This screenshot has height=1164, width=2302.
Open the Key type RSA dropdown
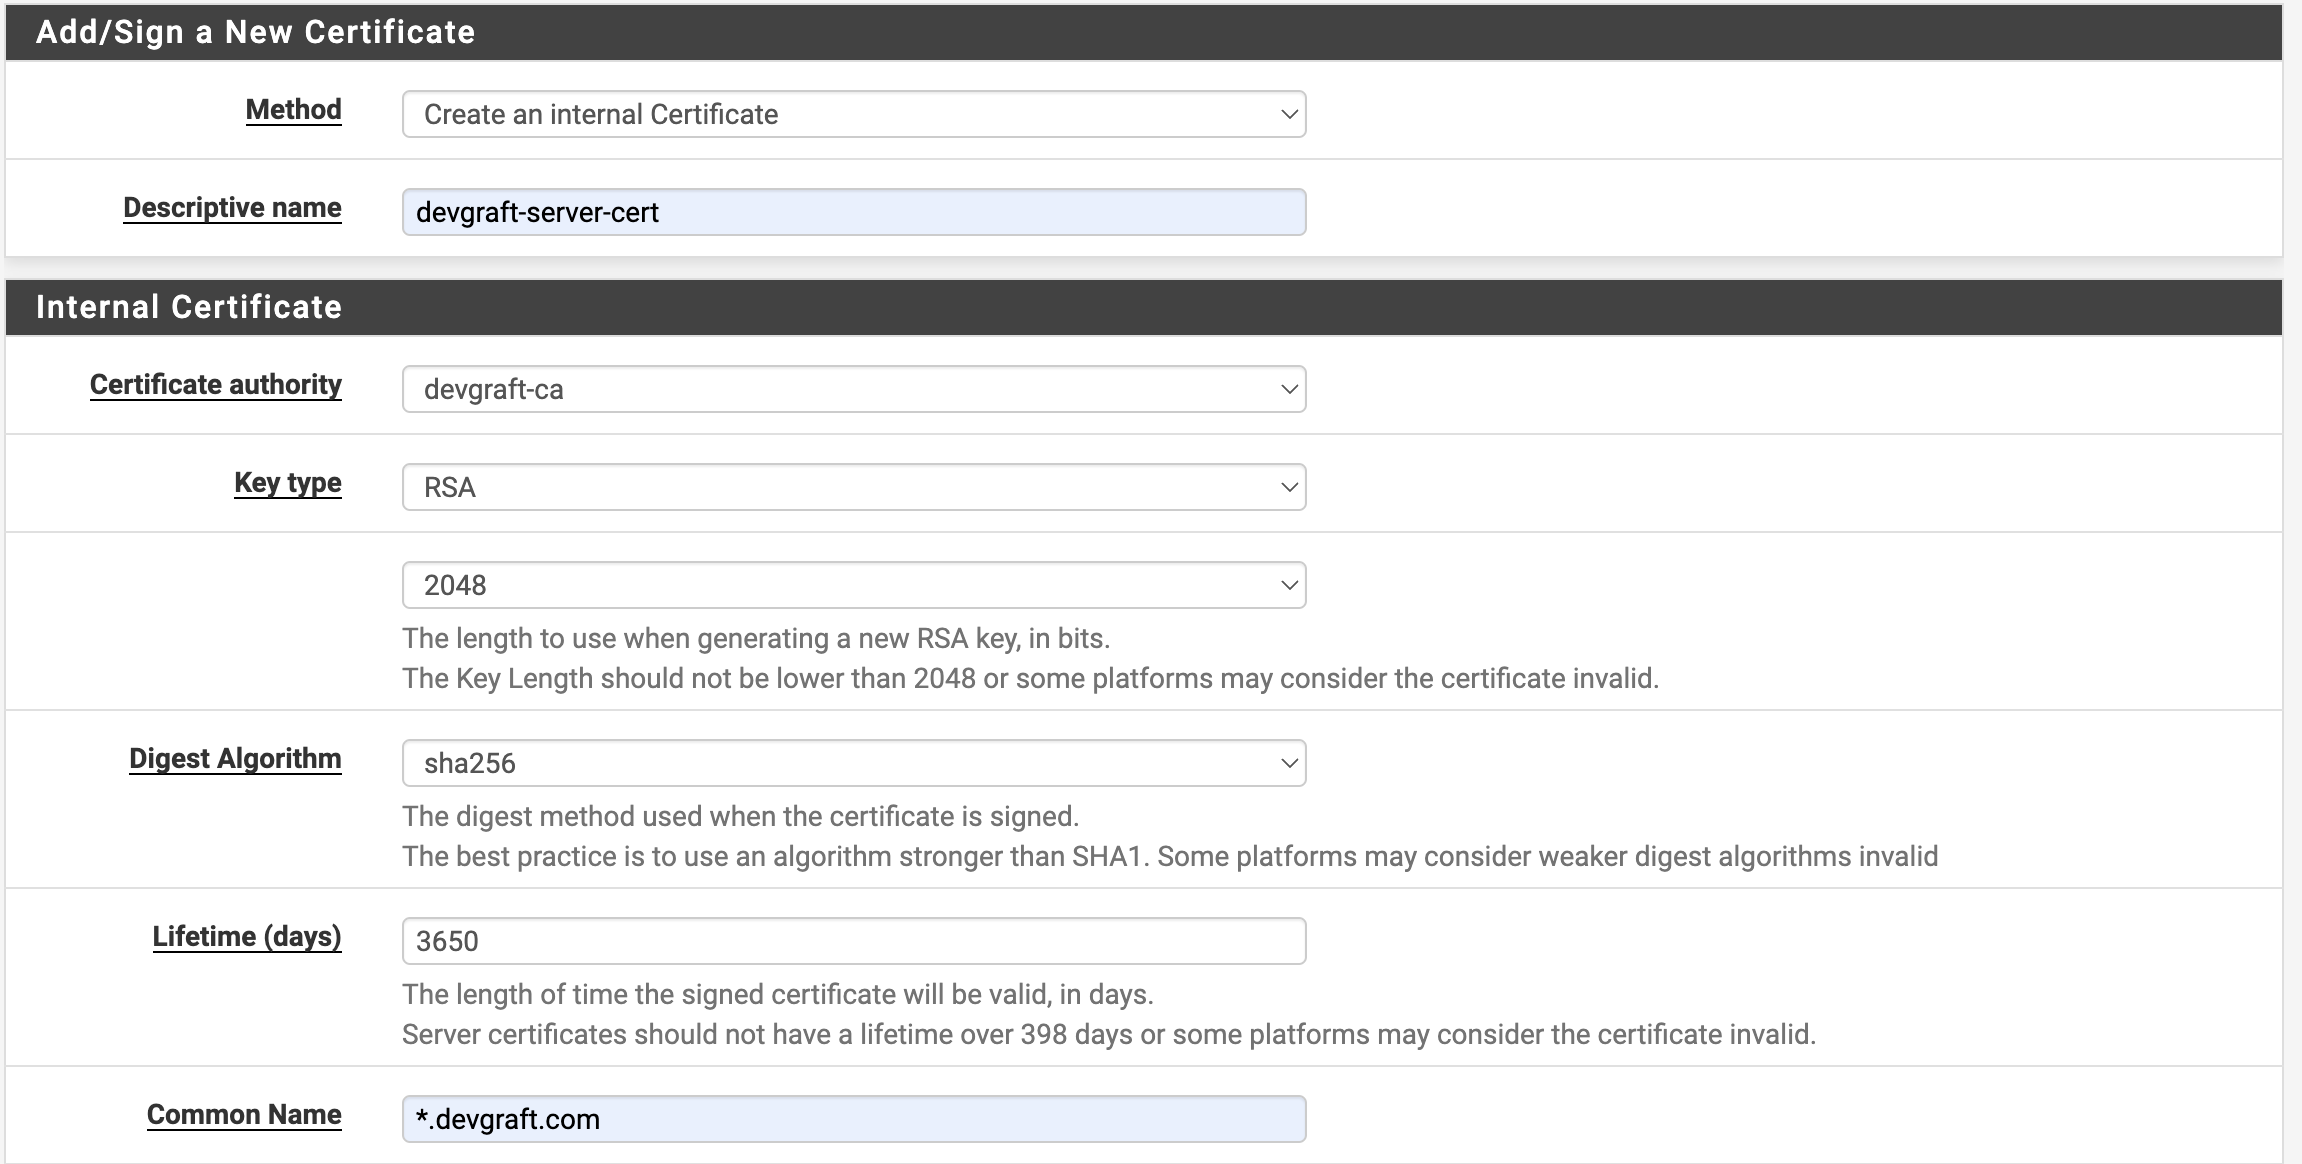pos(853,487)
